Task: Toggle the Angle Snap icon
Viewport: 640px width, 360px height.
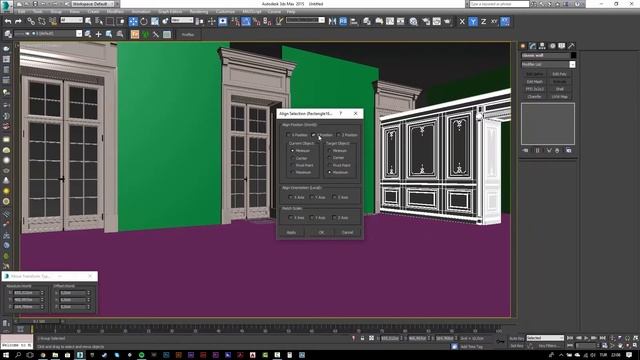Action: [x=246, y=21]
